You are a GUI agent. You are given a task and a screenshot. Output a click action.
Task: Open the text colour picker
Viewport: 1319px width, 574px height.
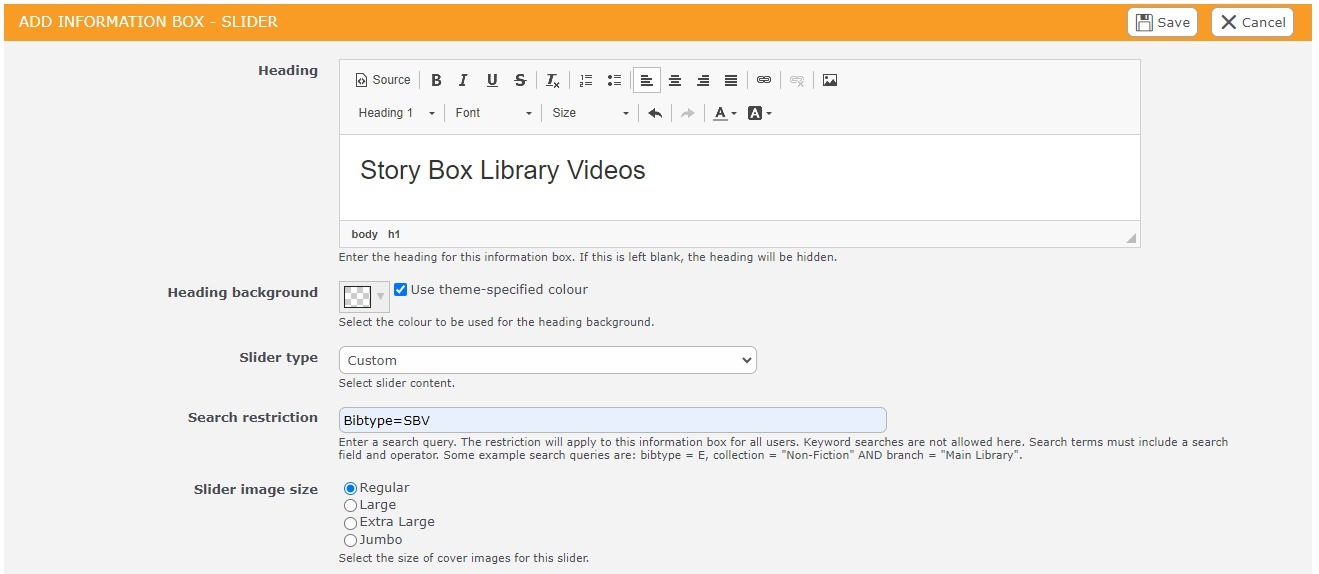(724, 113)
